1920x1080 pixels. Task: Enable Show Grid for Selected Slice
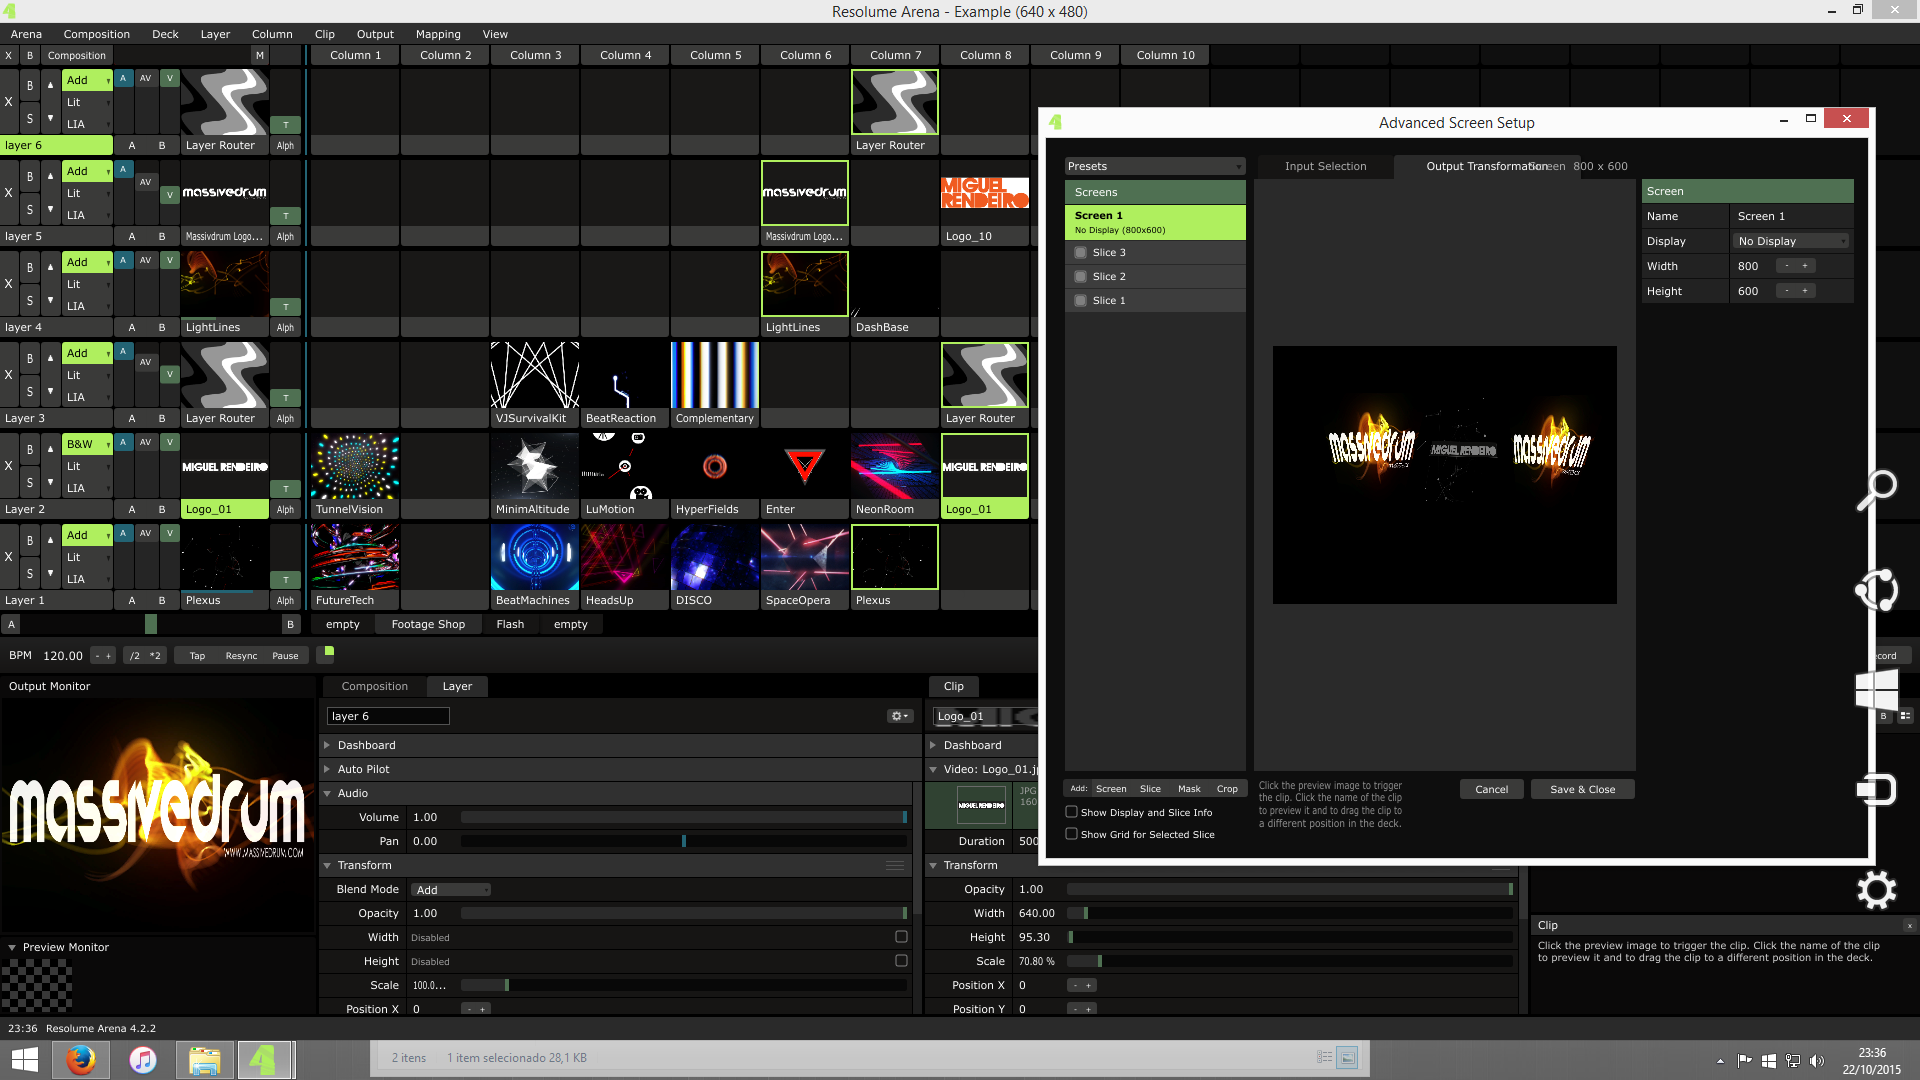coord(1072,834)
